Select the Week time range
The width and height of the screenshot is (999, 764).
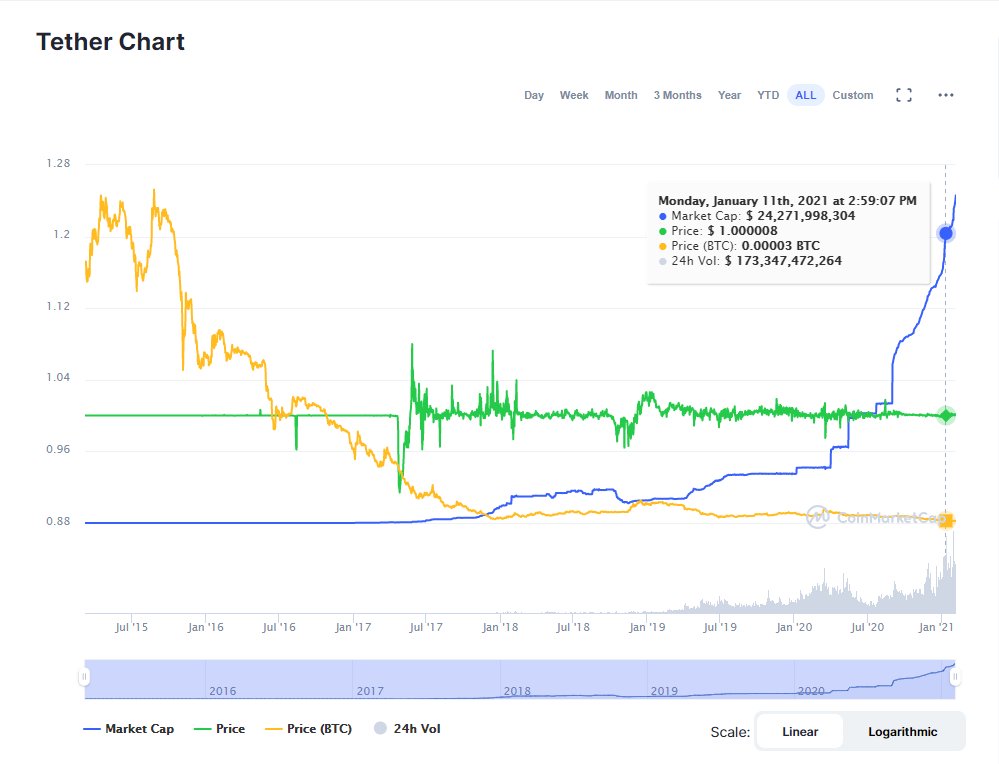pyautogui.click(x=574, y=95)
